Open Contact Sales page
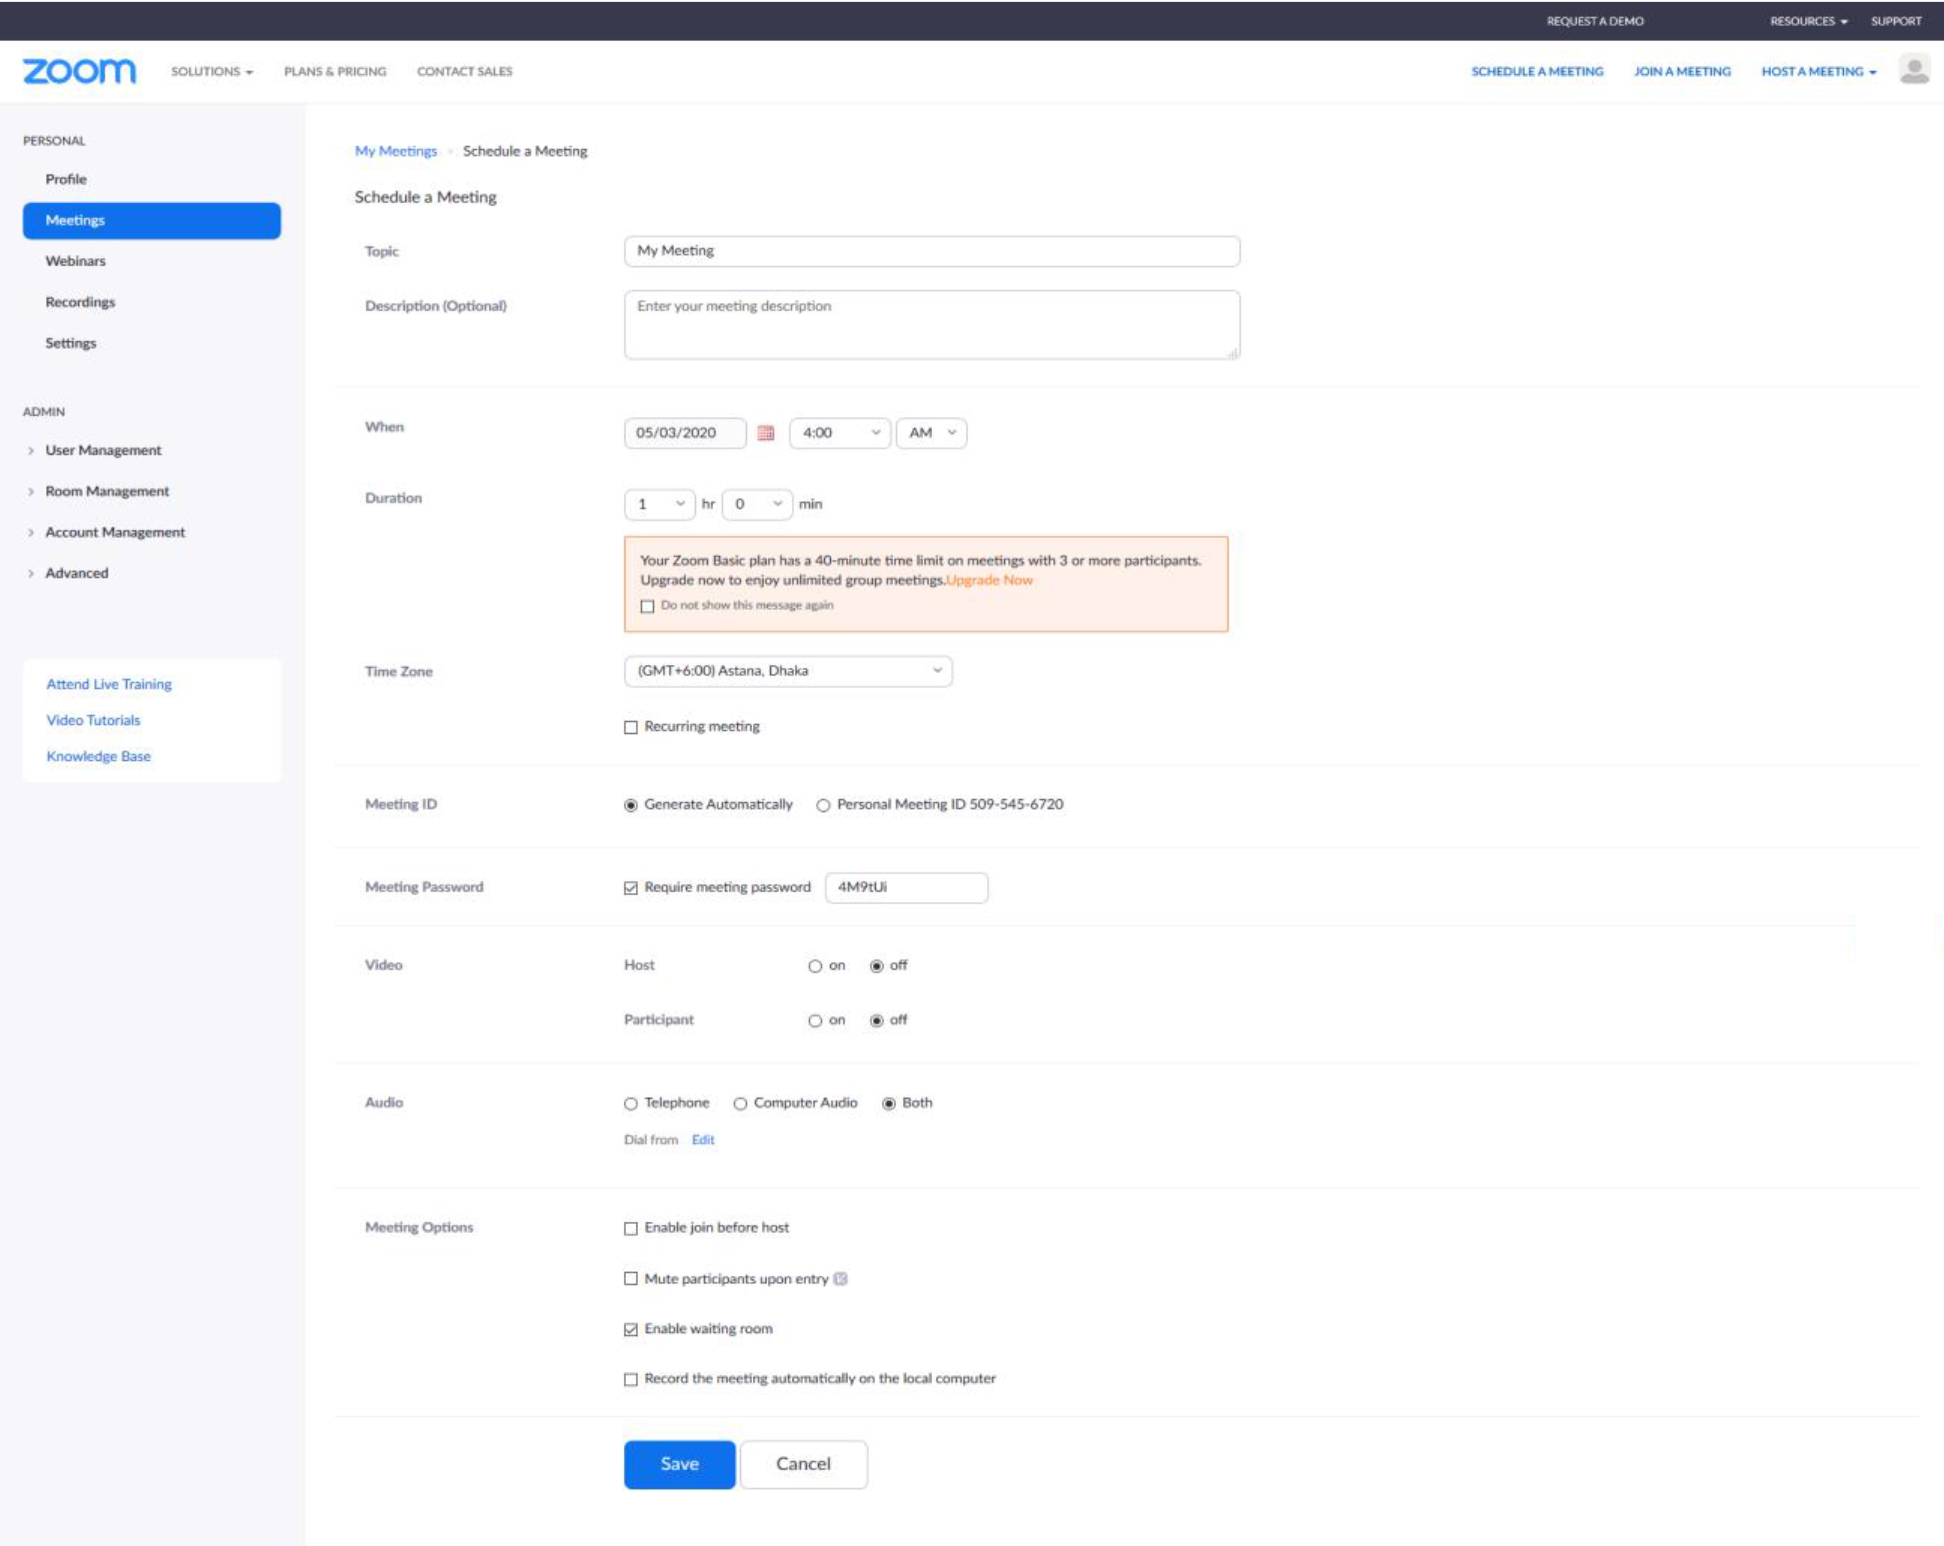Viewport: 1944px width, 1546px height. click(x=464, y=71)
